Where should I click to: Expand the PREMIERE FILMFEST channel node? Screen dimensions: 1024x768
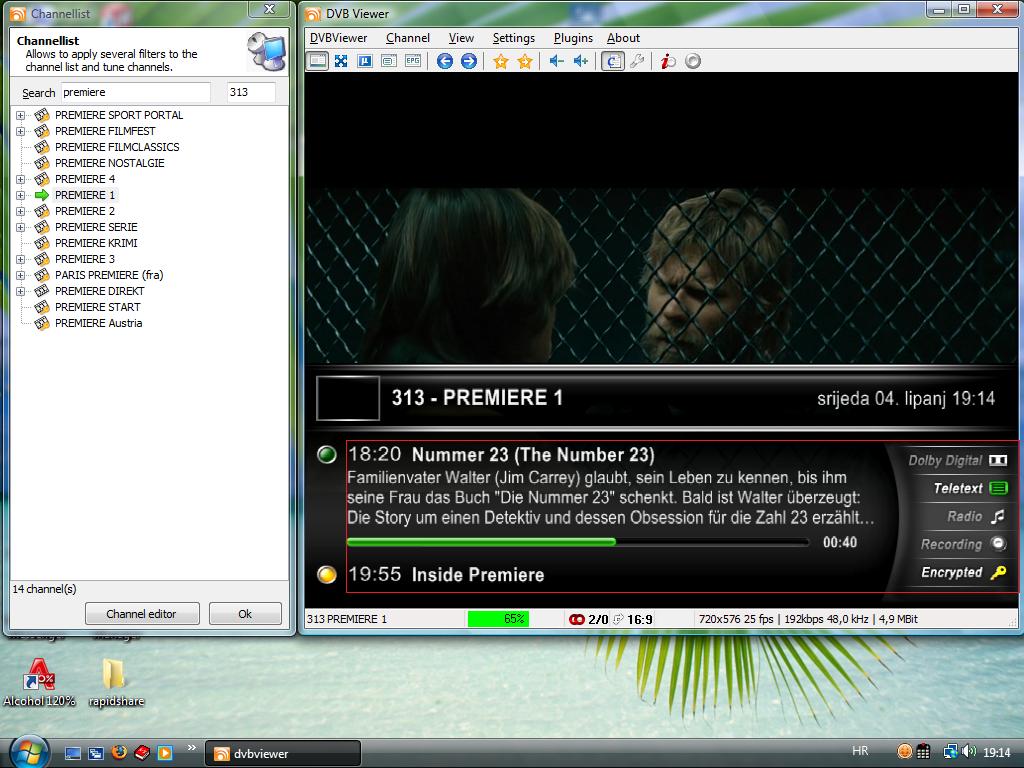[x=21, y=131]
